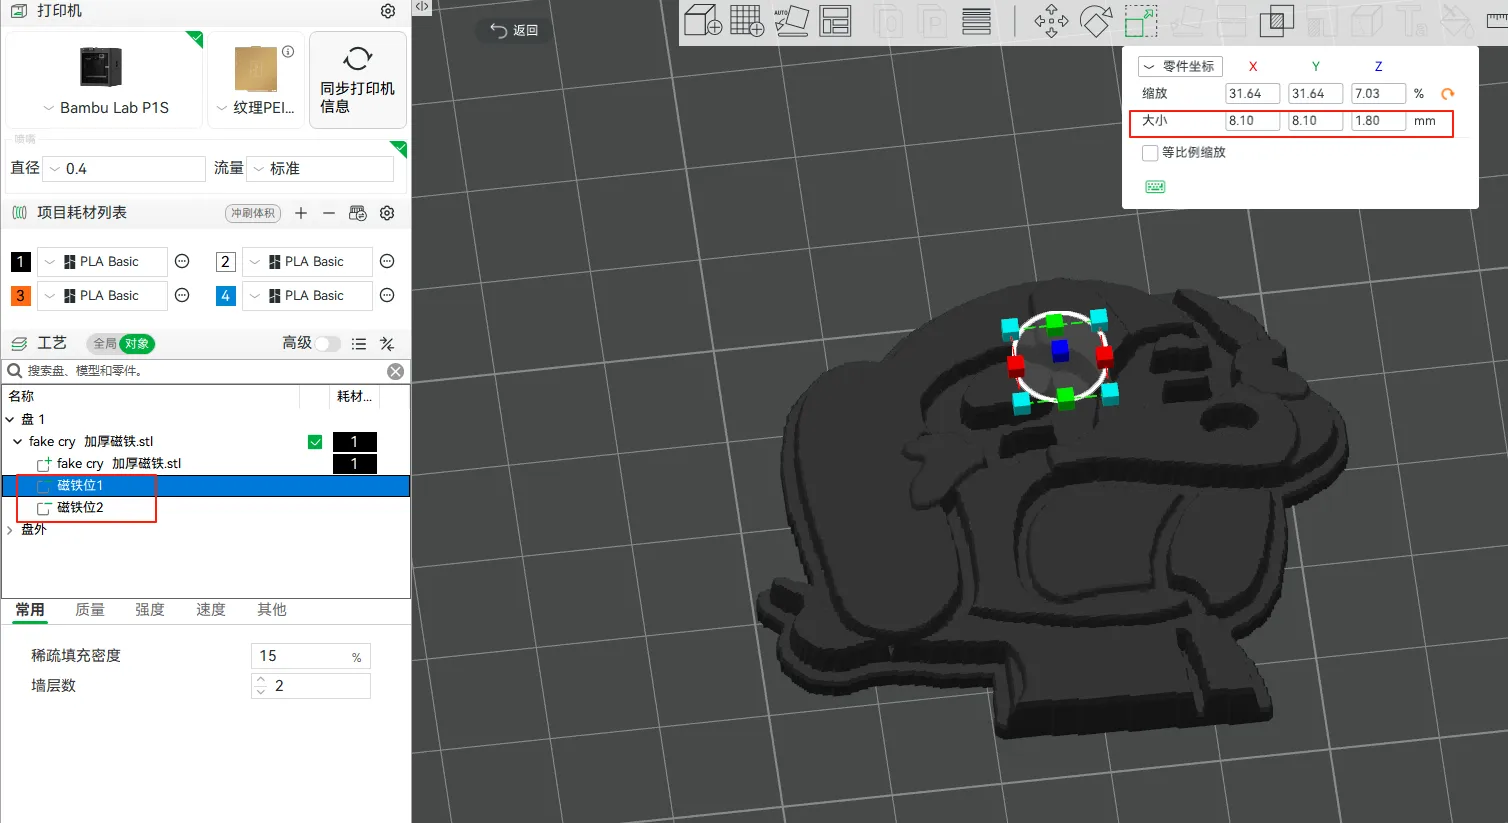The width and height of the screenshot is (1508, 823).
Task: Open the Bambu Lab P1S printer dropdown
Action: click(105, 108)
